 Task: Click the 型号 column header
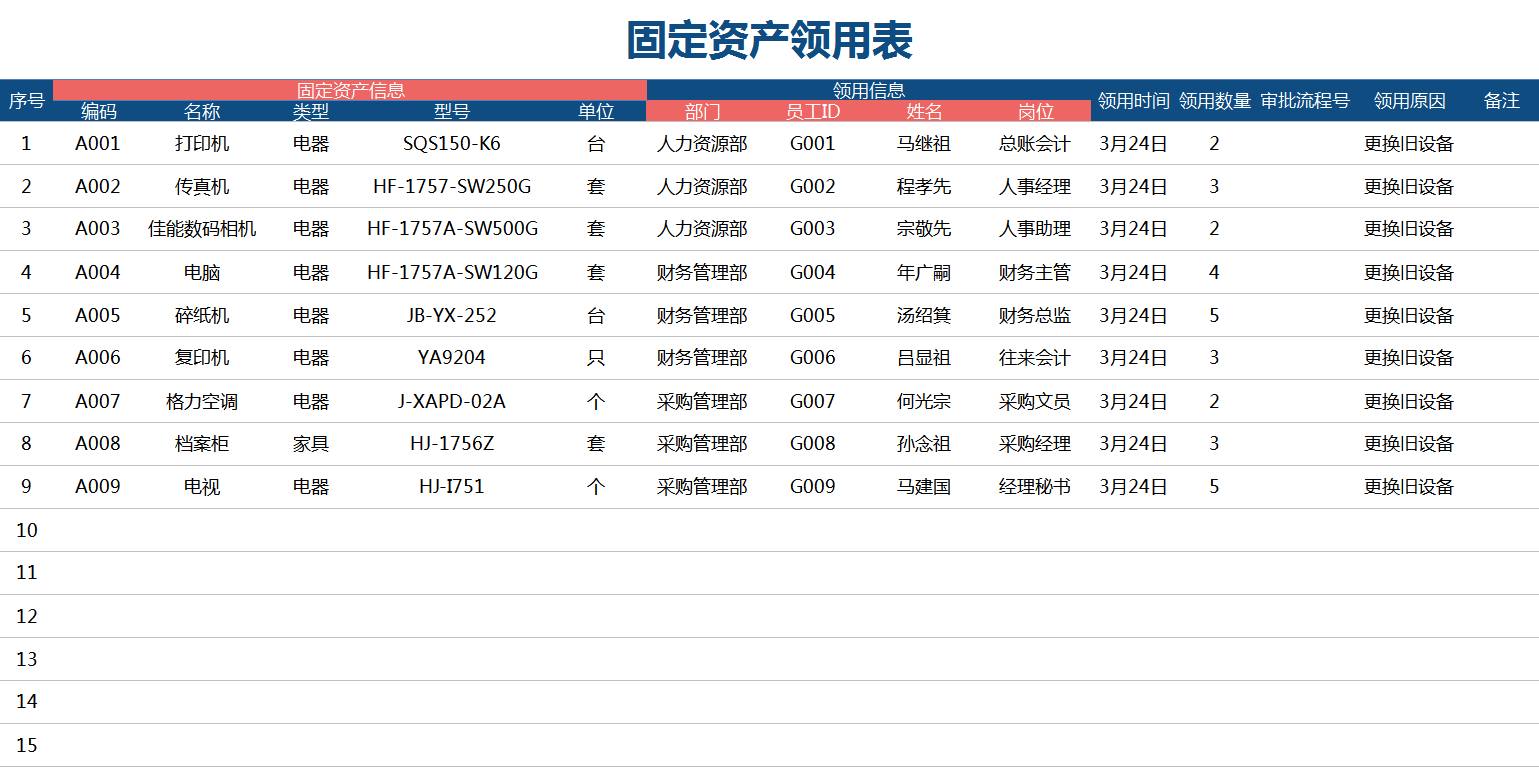(x=451, y=111)
